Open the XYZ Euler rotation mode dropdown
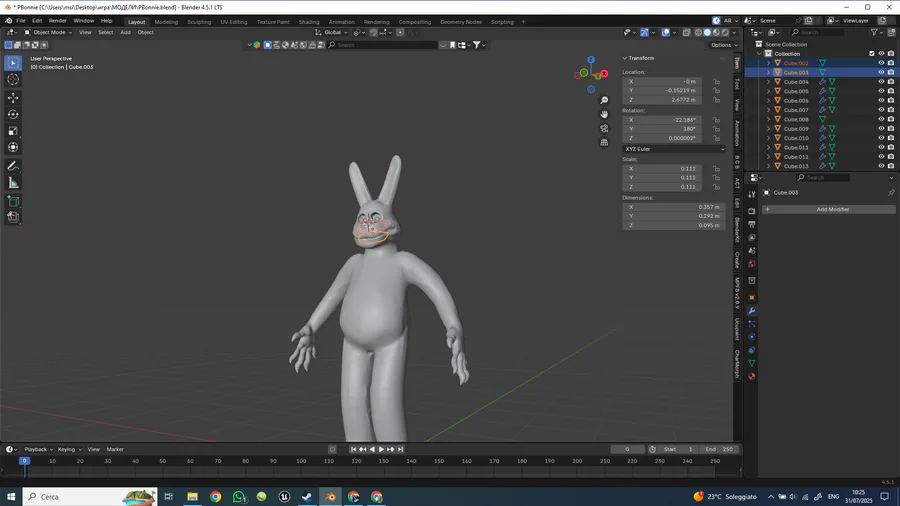The width and height of the screenshot is (900, 506). (674, 149)
